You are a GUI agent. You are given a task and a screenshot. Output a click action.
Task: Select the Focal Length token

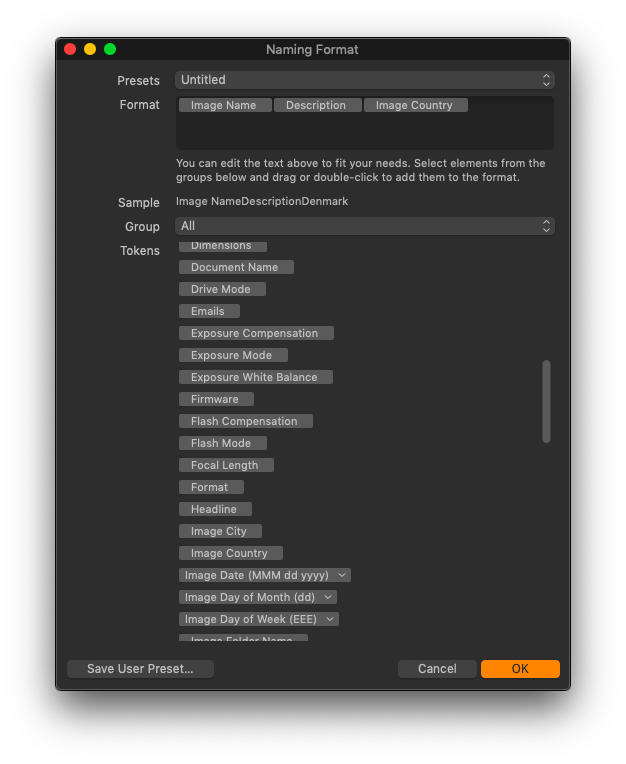[x=226, y=465]
